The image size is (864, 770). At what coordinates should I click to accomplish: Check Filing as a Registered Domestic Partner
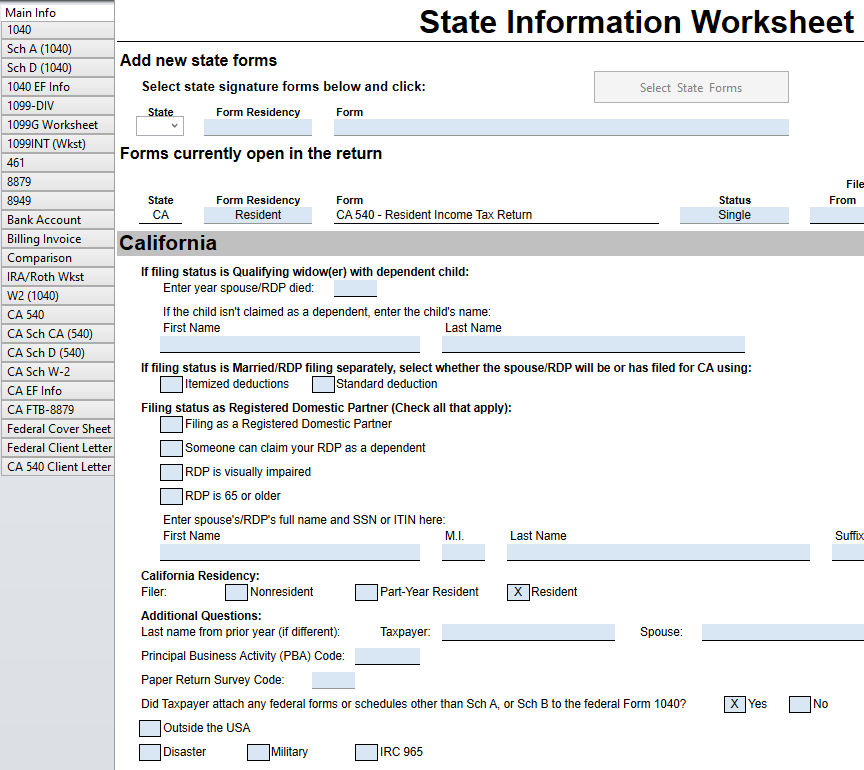point(171,424)
